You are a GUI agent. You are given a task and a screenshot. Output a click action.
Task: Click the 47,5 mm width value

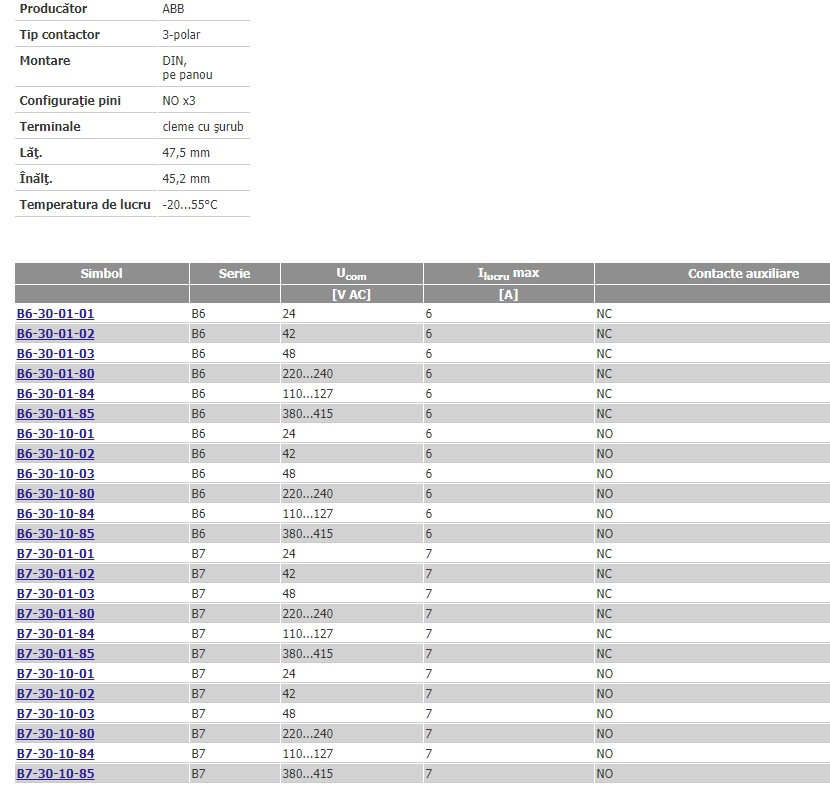(x=186, y=152)
